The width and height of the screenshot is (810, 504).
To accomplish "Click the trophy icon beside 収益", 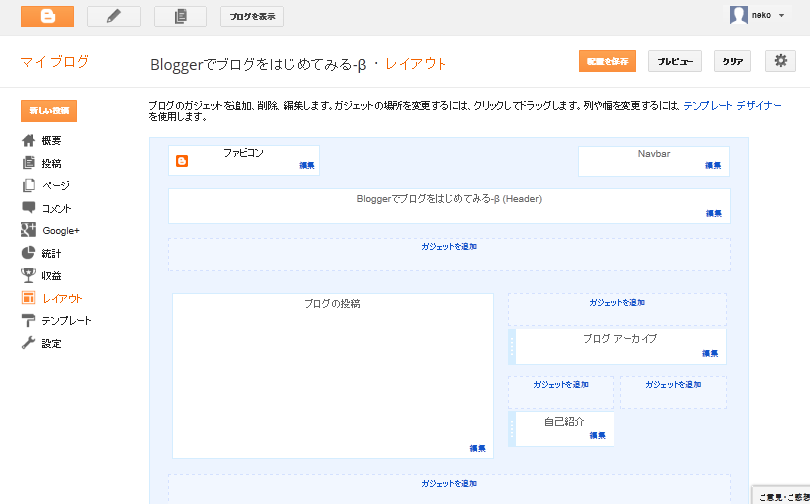I will pos(28,275).
